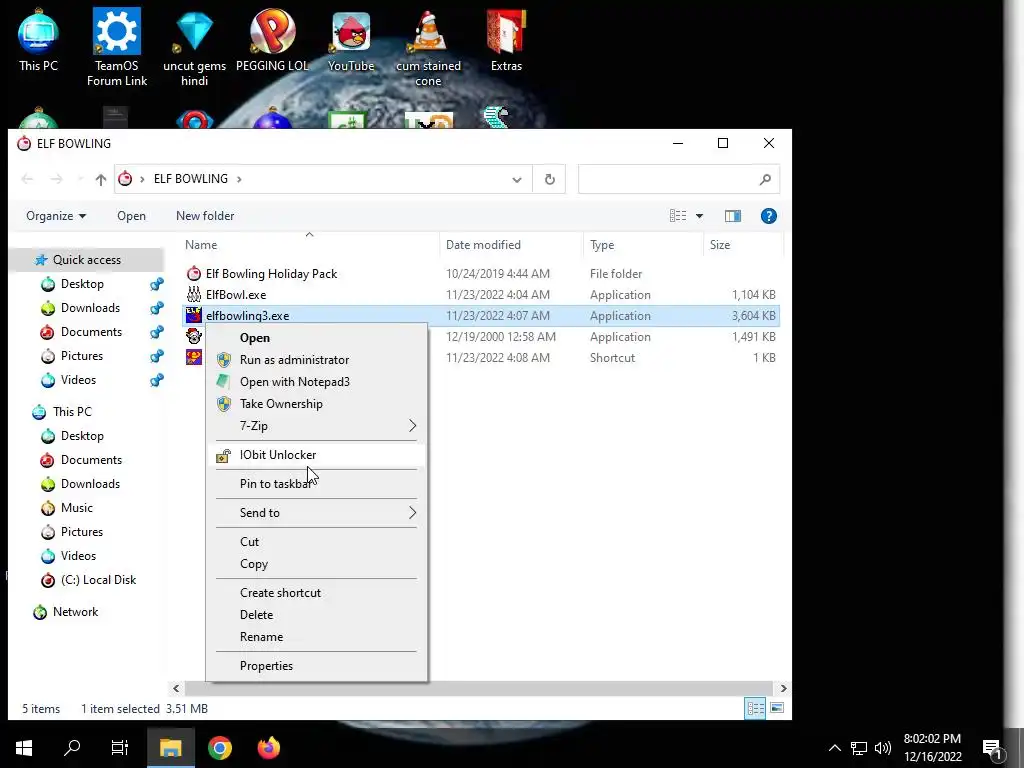Switch to large icons view in status bar
Screen dimensions: 1024x768
click(x=776, y=709)
